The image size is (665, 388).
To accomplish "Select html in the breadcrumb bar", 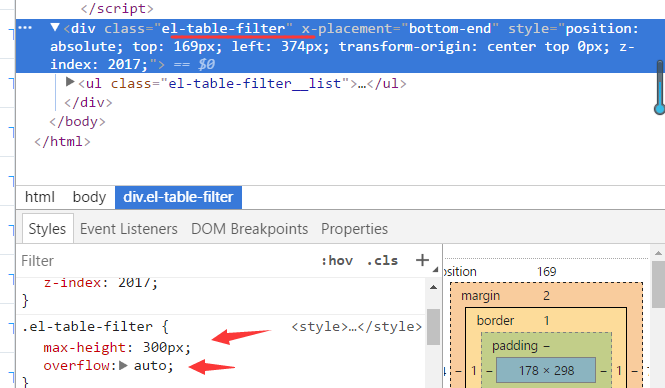I will pos(39,197).
